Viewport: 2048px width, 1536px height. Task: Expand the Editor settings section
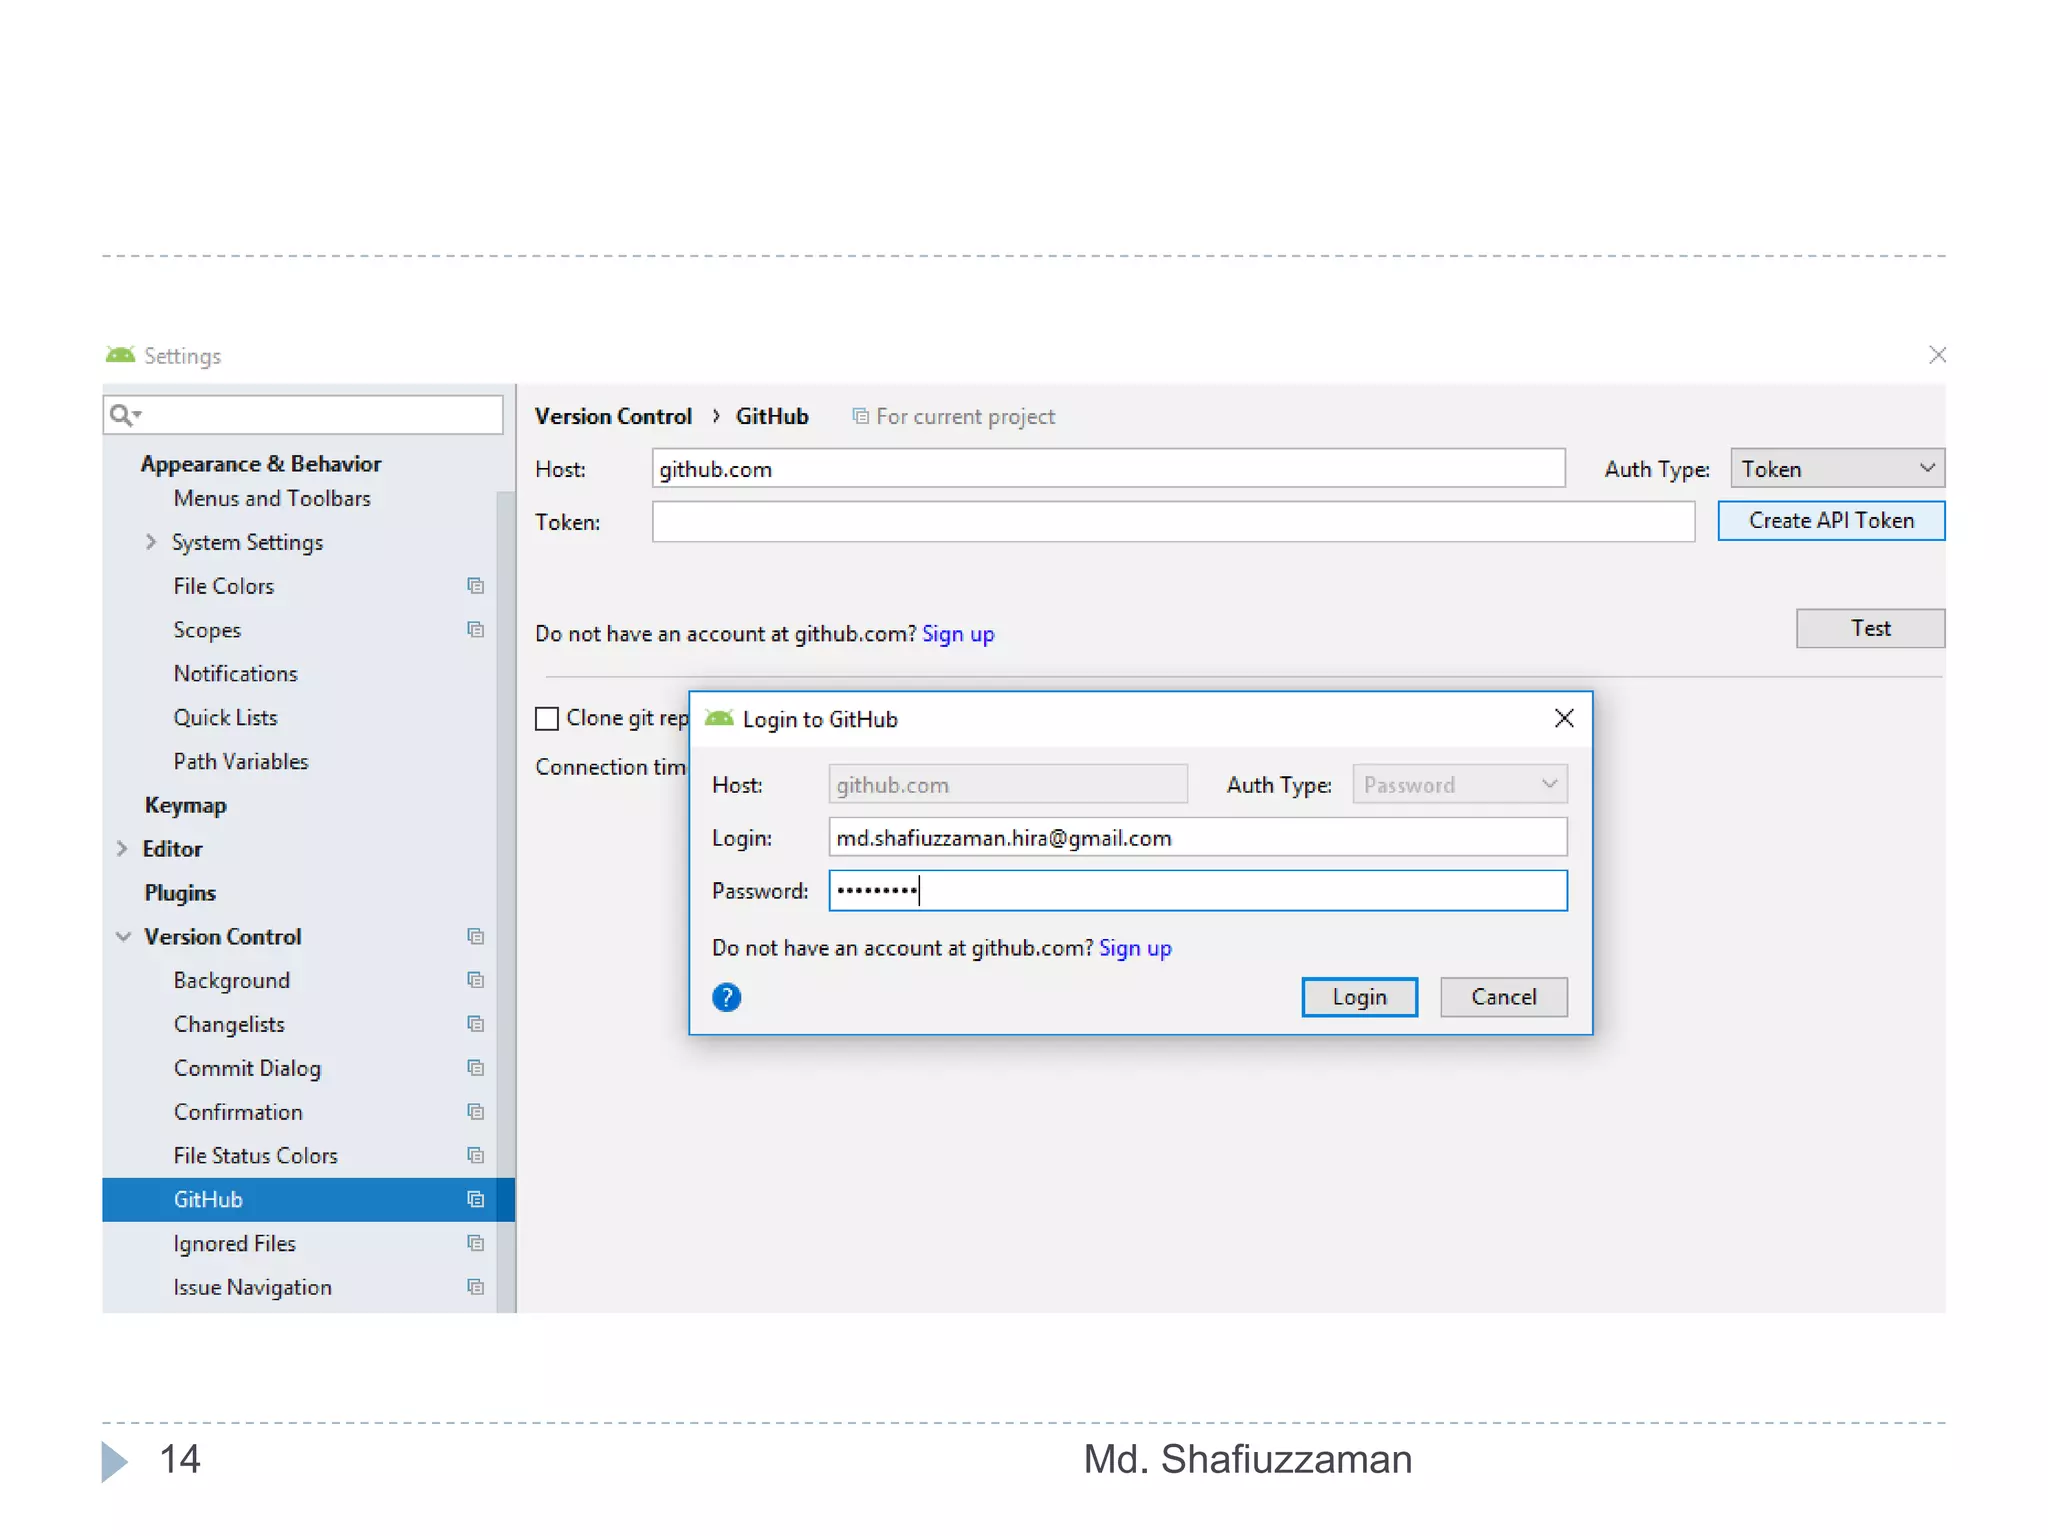tap(122, 849)
